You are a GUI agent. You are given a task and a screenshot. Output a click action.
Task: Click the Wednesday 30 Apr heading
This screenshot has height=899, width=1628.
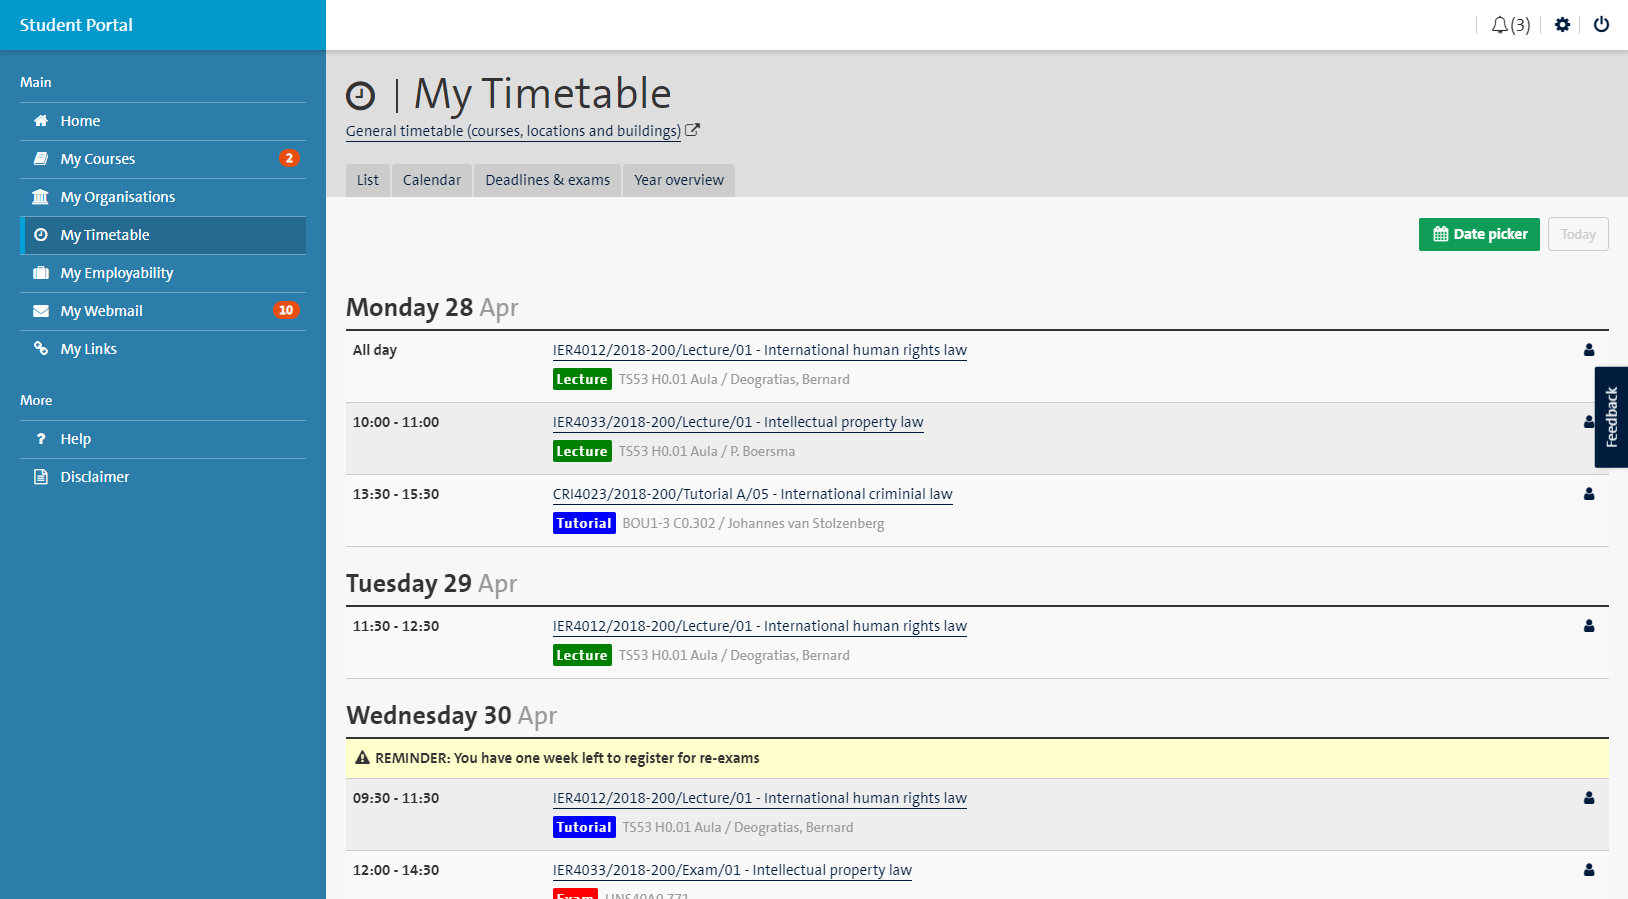point(451,715)
